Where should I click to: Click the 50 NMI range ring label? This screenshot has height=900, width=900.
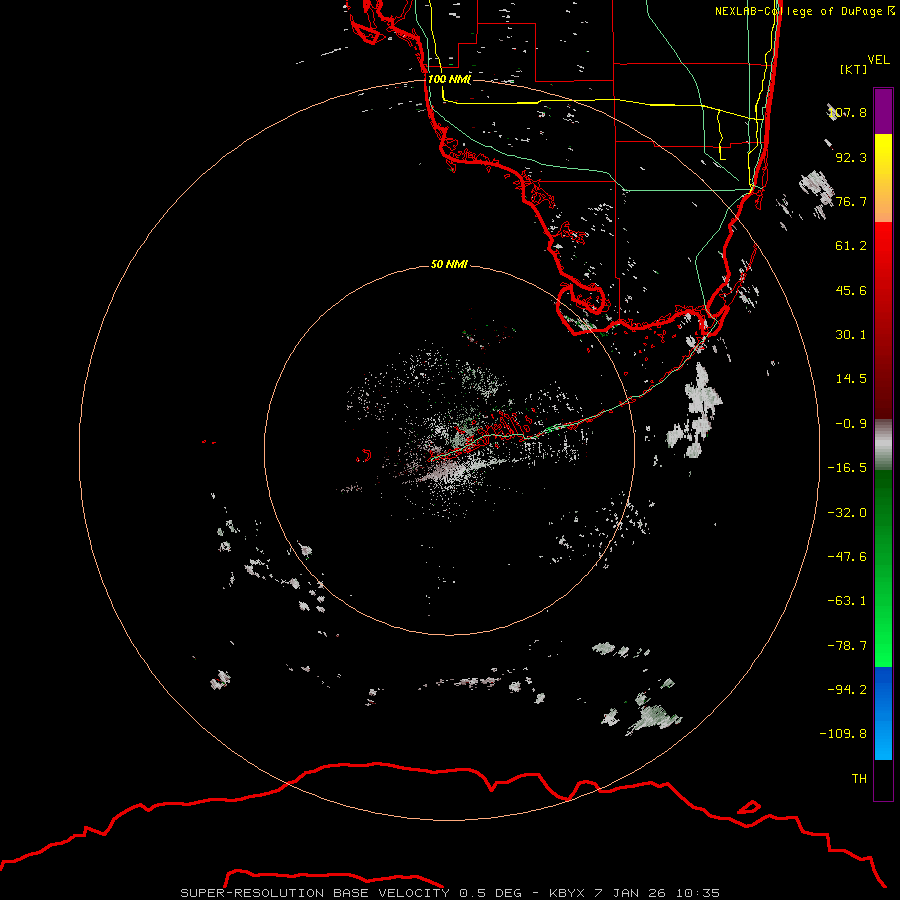point(449,265)
